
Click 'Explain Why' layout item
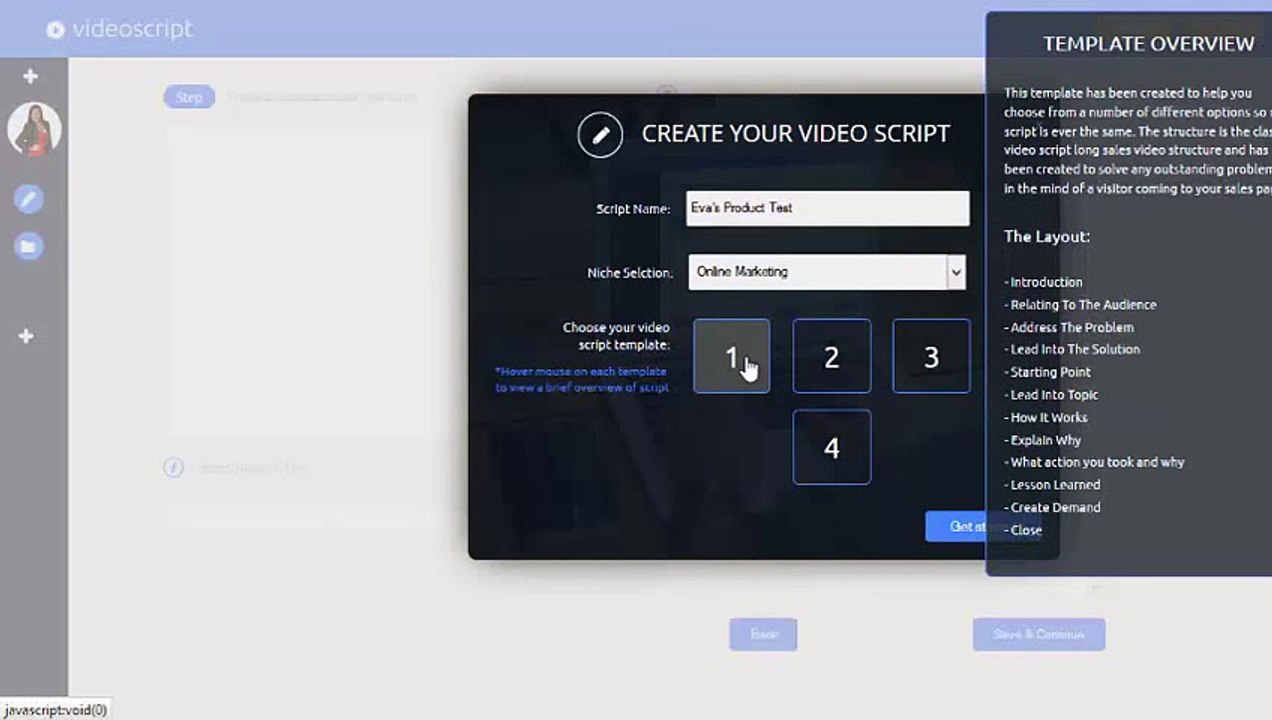click(x=1043, y=440)
